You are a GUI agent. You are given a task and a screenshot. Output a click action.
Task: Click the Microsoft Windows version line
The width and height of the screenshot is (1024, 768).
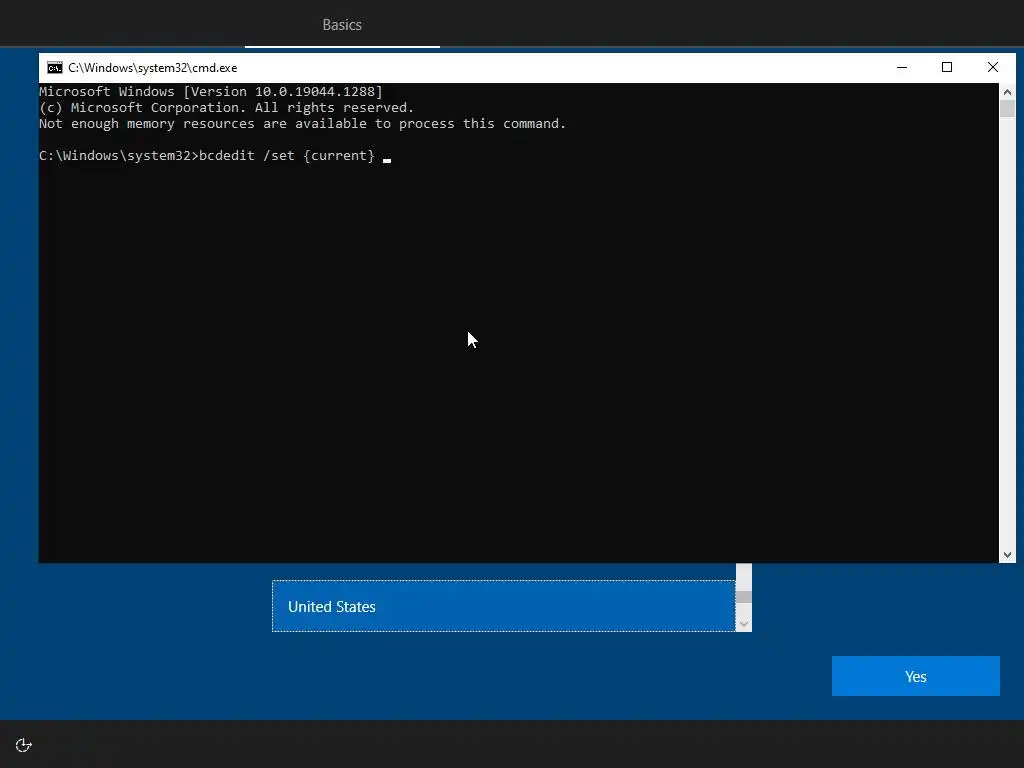[211, 91]
